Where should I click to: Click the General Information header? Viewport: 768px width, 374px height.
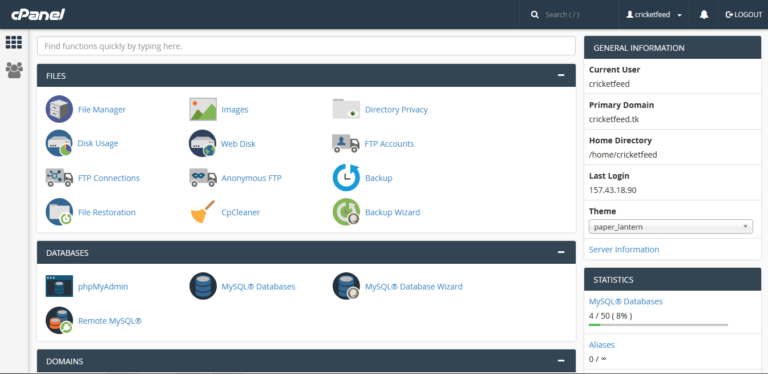click(672, 47)
